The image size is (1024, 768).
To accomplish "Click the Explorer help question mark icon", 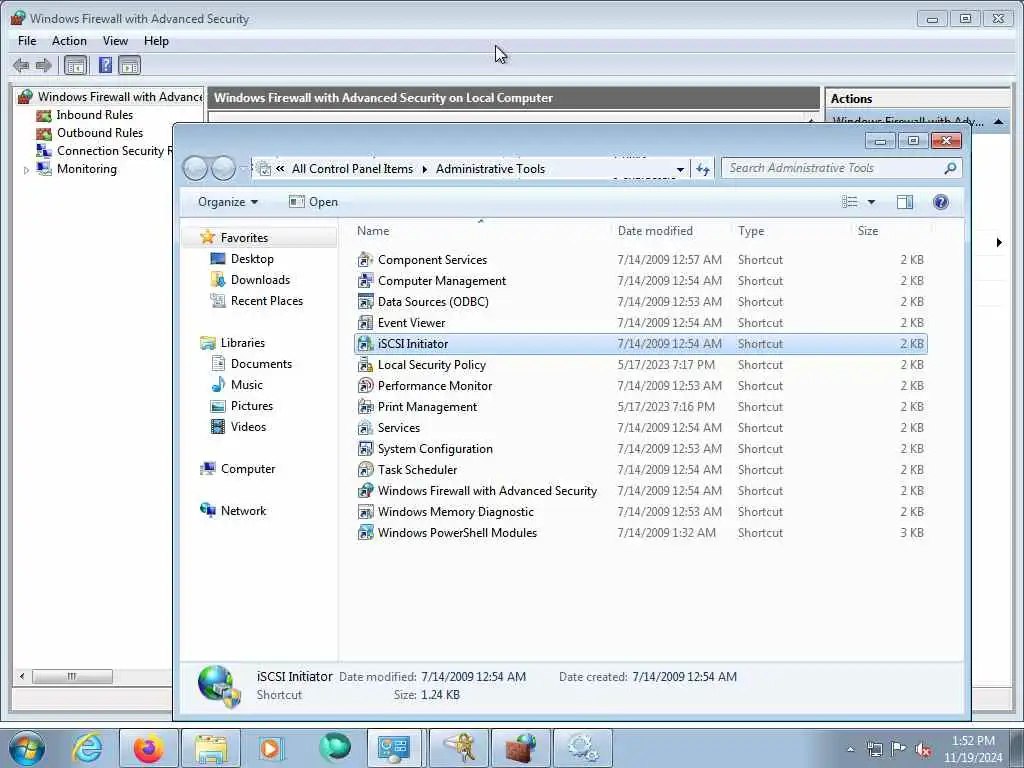I will [x=940, y=202].
